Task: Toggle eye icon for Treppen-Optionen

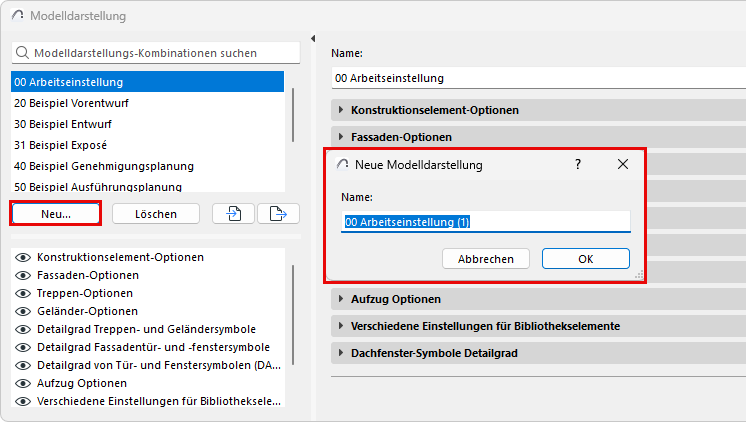Action: pyautogui.click(x=21, y=293)
